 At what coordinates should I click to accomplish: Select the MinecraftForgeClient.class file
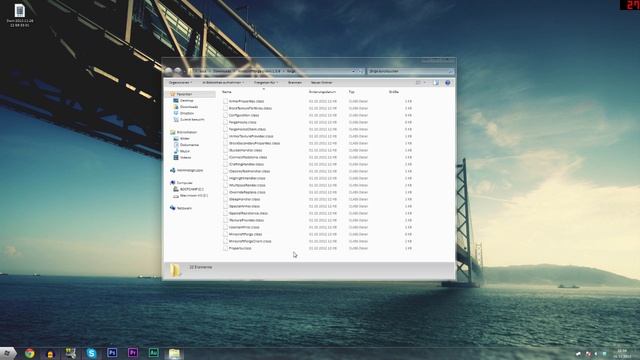(x=250, y=241)
